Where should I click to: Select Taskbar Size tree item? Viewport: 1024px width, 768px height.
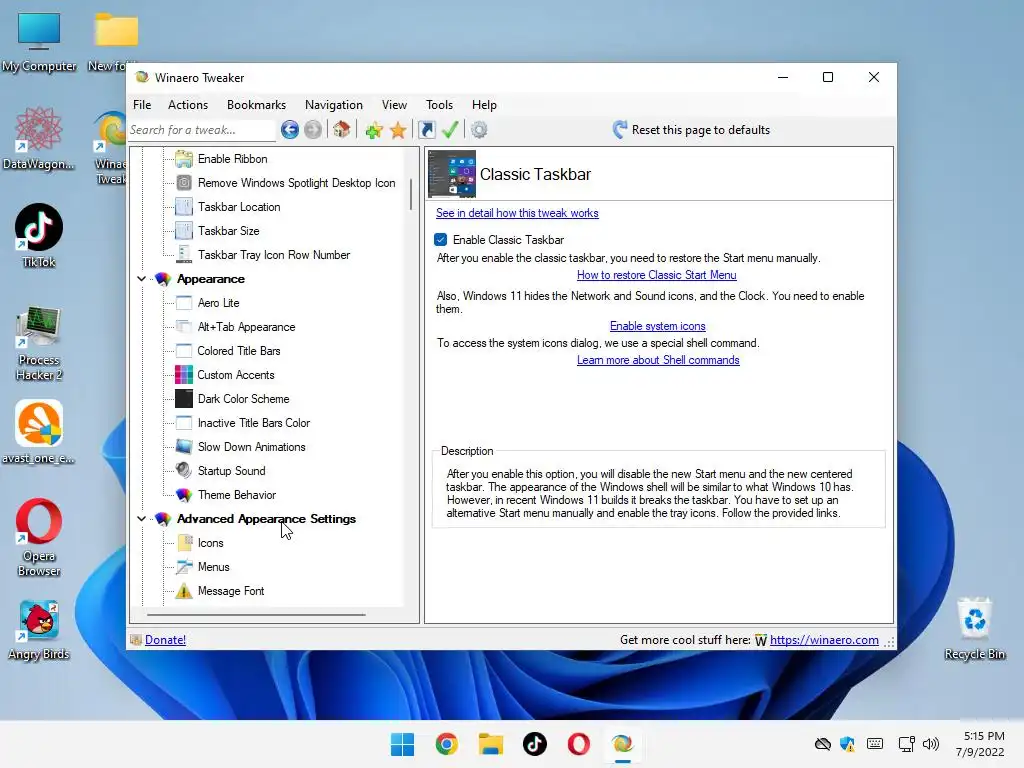pos(229,231)
